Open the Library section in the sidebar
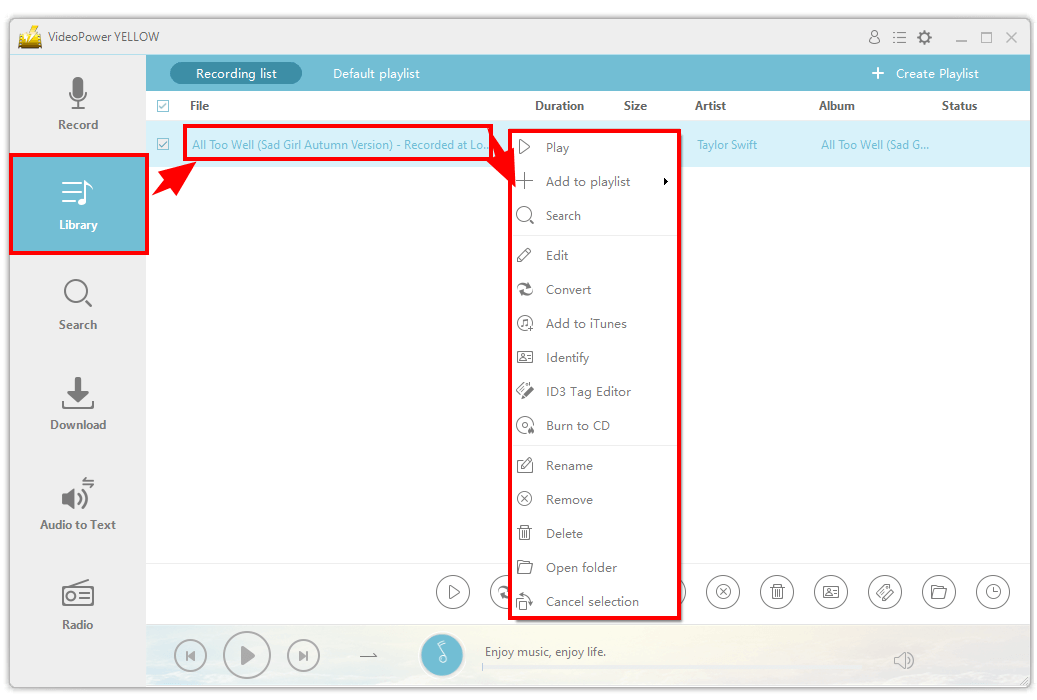Viewport: 1037px width, 700px height. pyautogui.click(x=78, y=204)
